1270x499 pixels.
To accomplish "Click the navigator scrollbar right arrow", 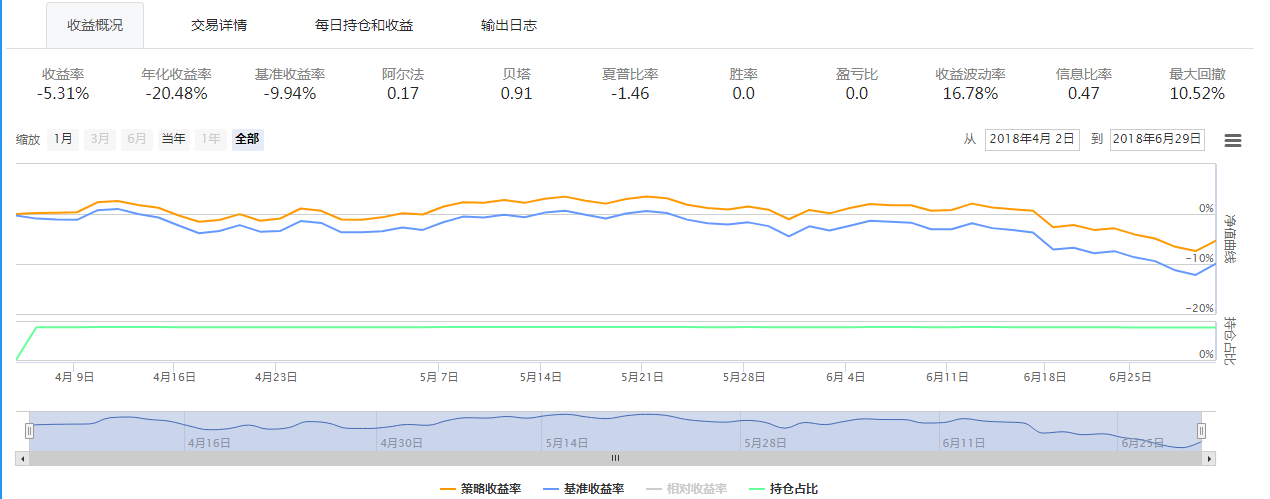I will [x=1209, y=458].
